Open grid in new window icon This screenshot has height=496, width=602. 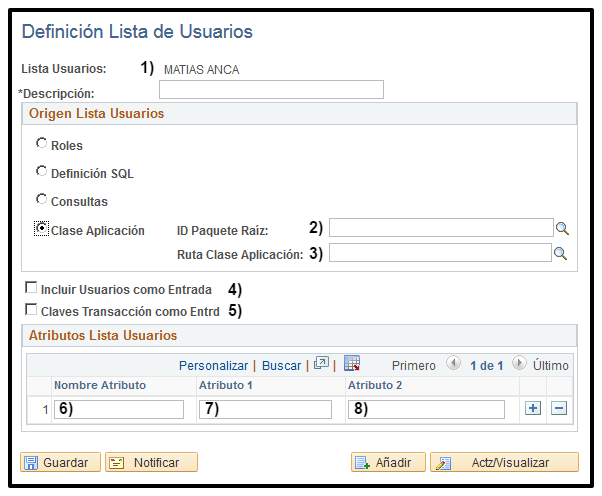[321, 365]
